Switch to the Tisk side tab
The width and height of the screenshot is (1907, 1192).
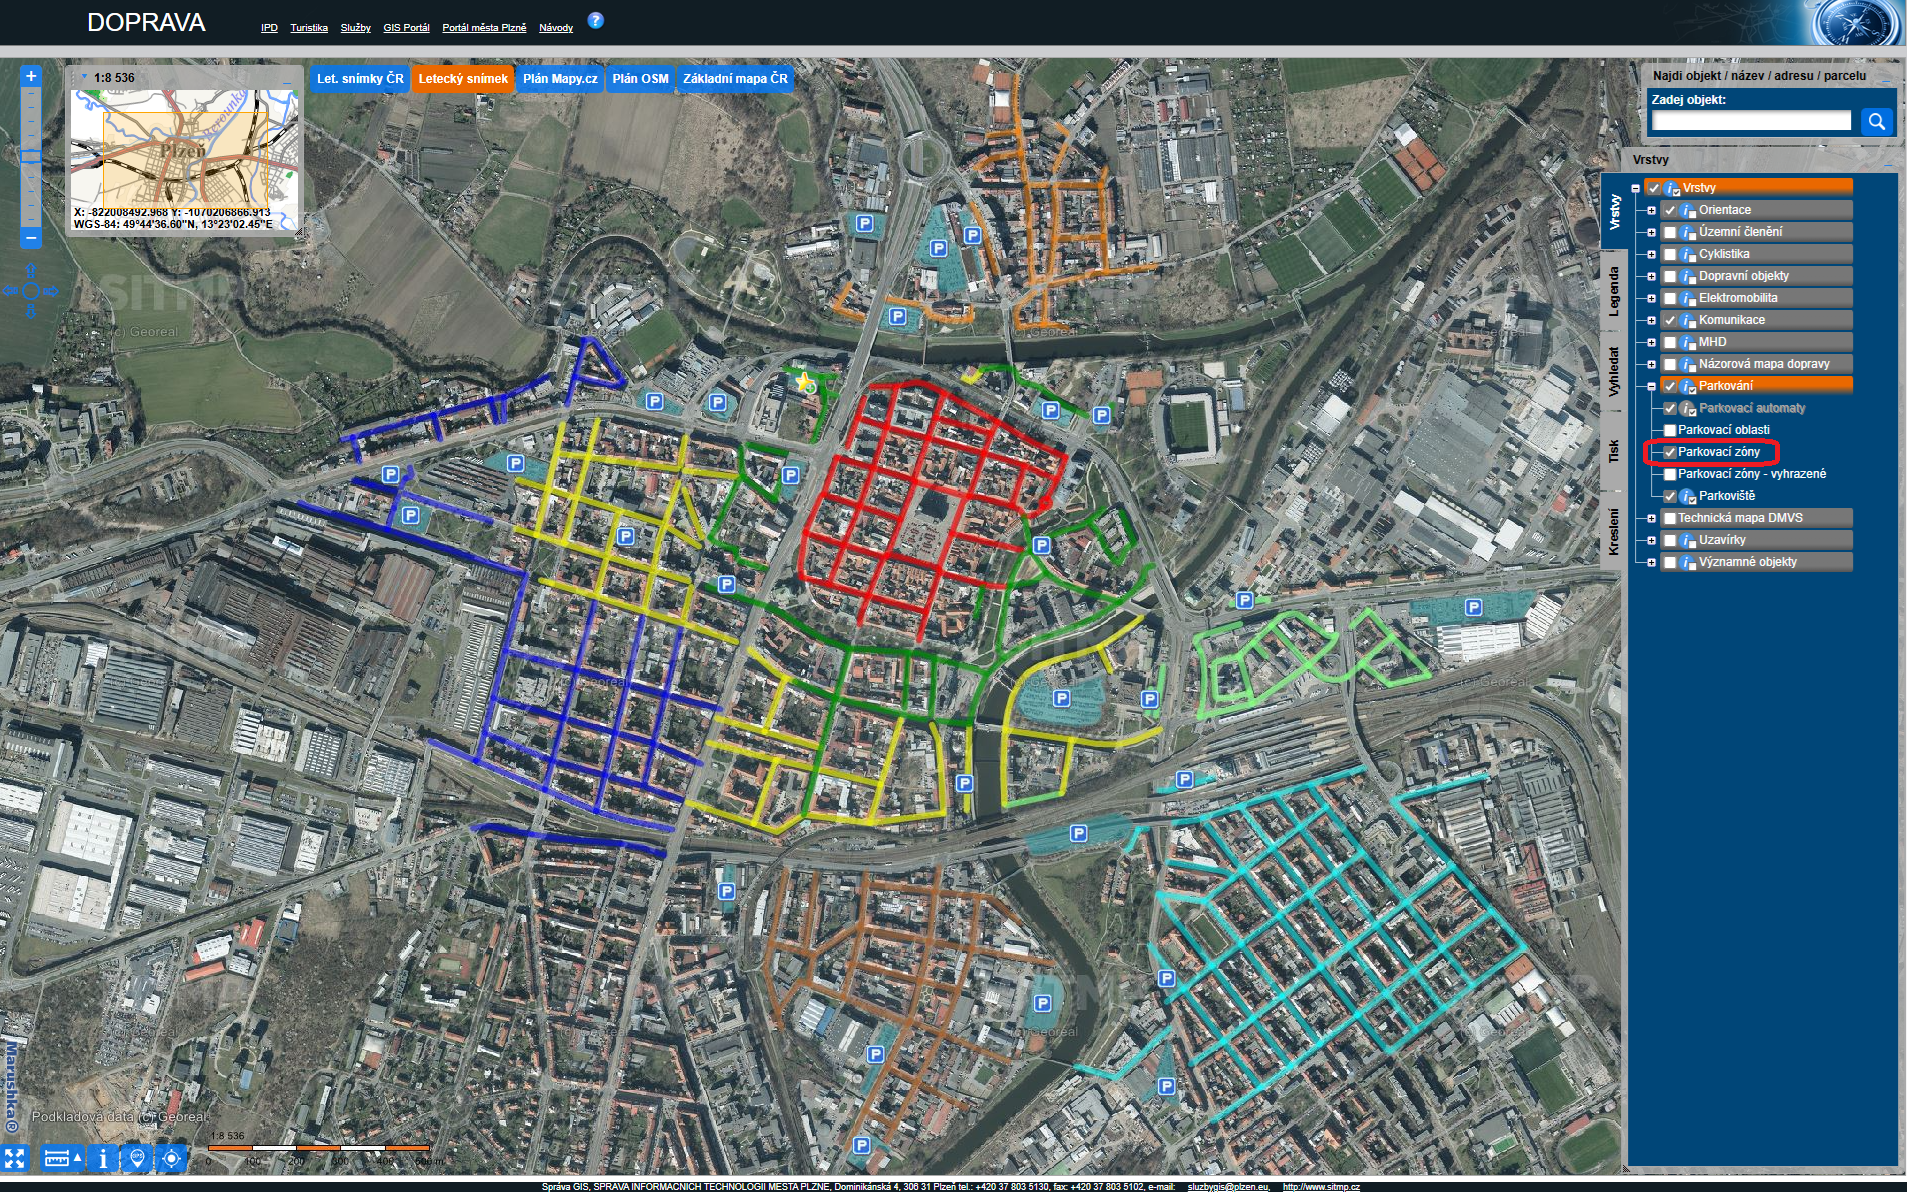1613,451
